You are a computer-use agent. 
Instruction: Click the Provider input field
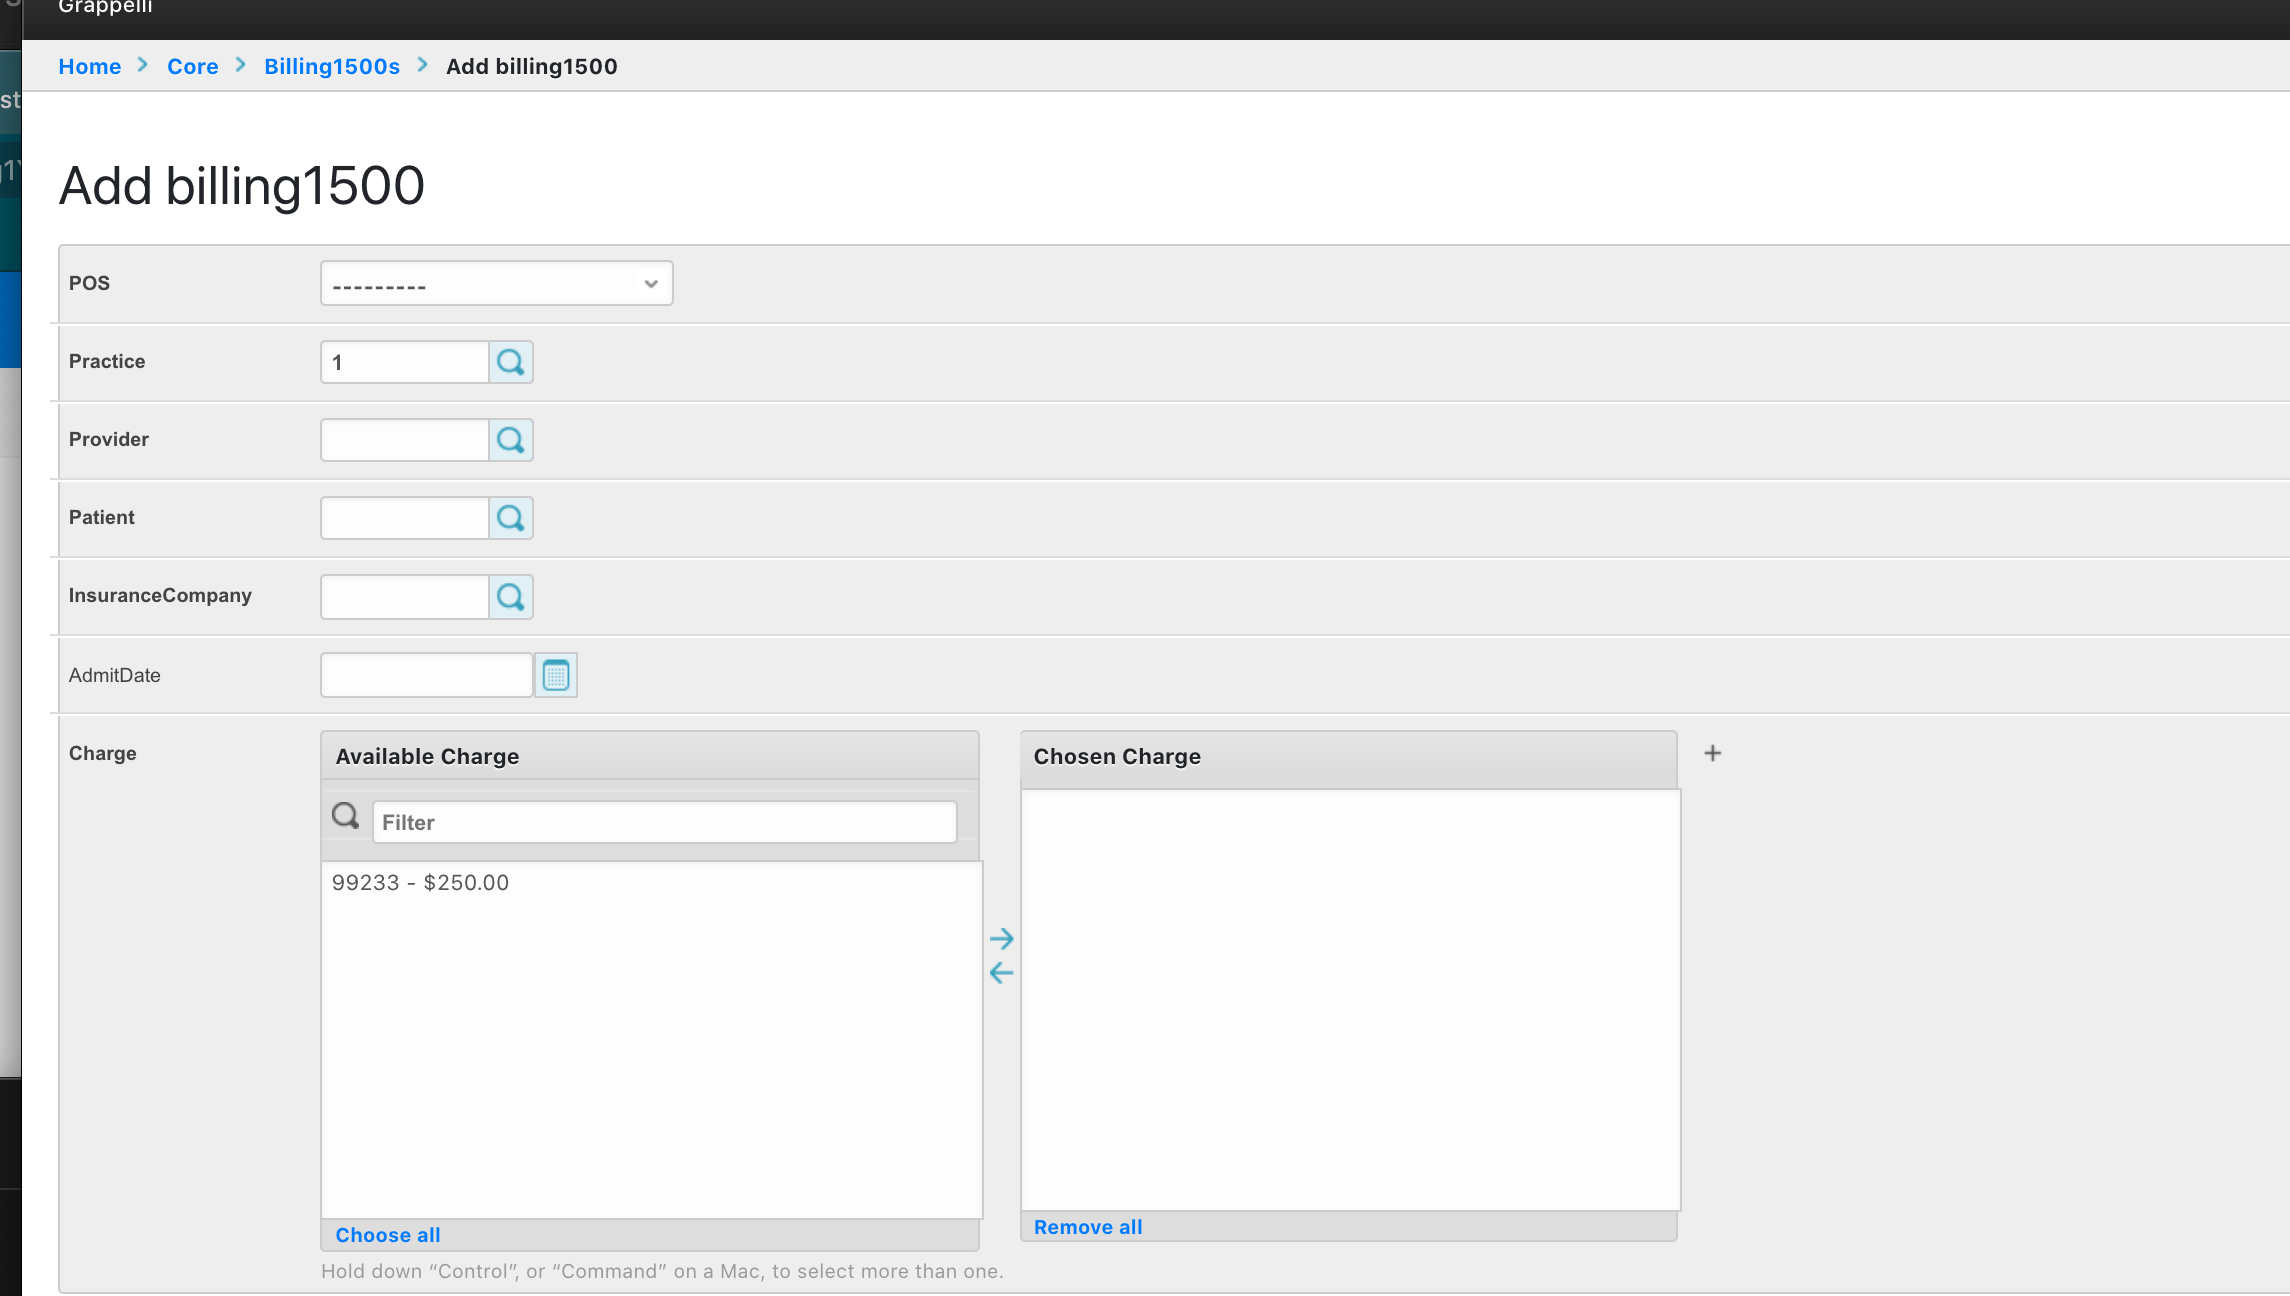click(x=403, y=439)
